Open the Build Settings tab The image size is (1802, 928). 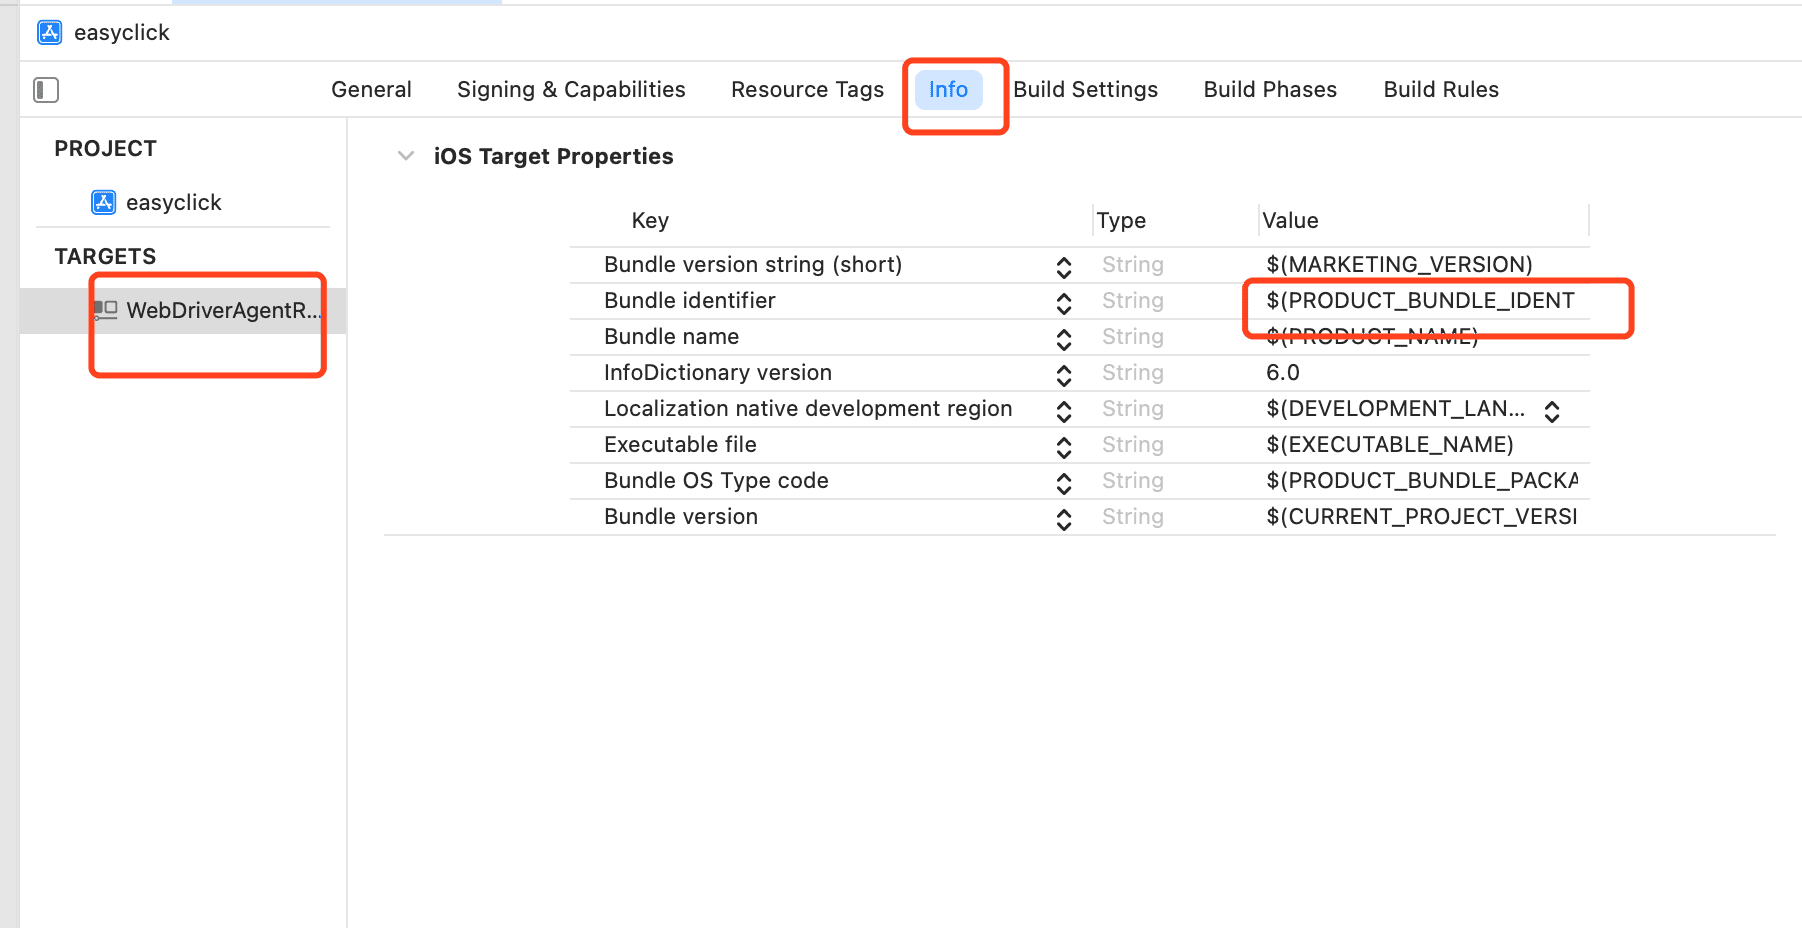coord(1085,90)
